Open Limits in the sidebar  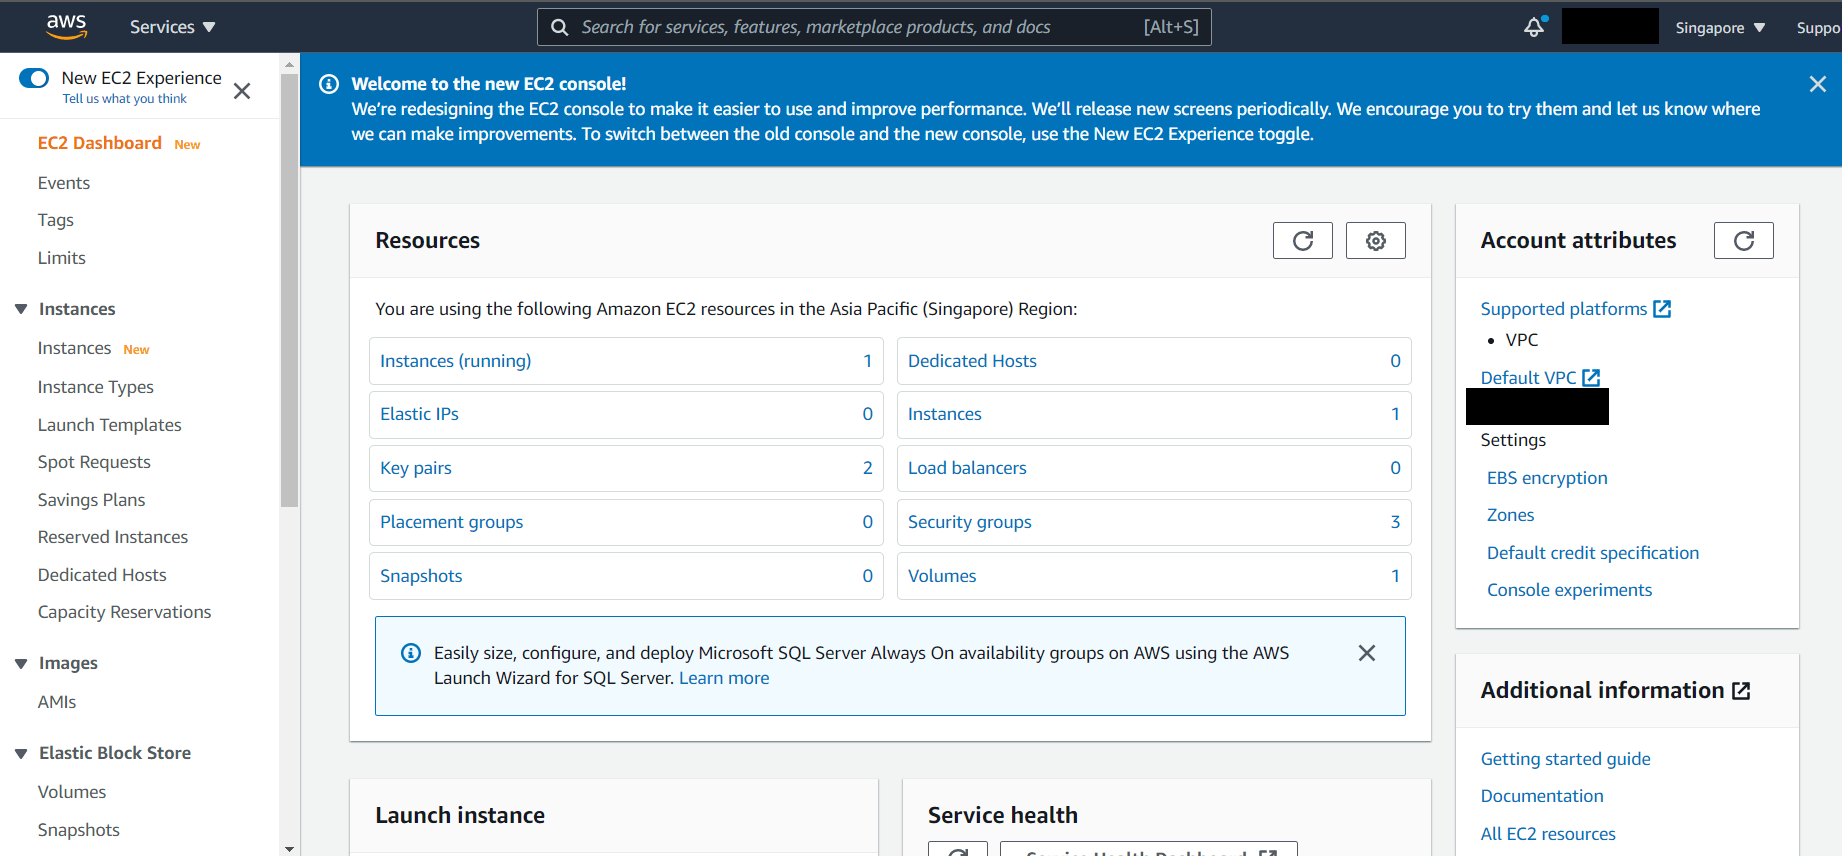(x=62, y=258)
